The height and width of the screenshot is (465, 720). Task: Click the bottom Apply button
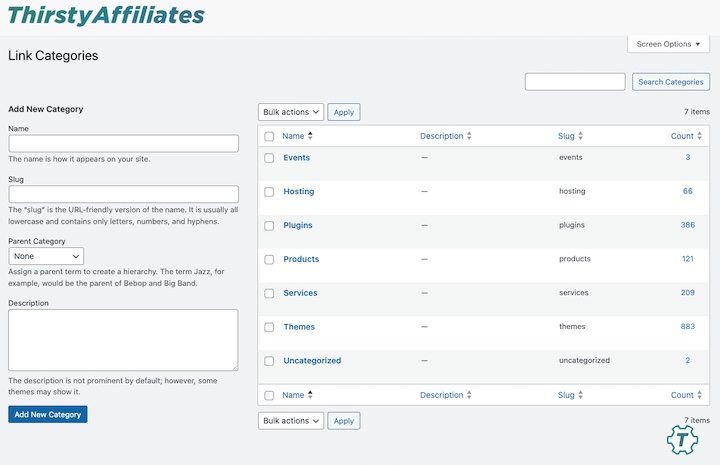click(x=343, y=420)
